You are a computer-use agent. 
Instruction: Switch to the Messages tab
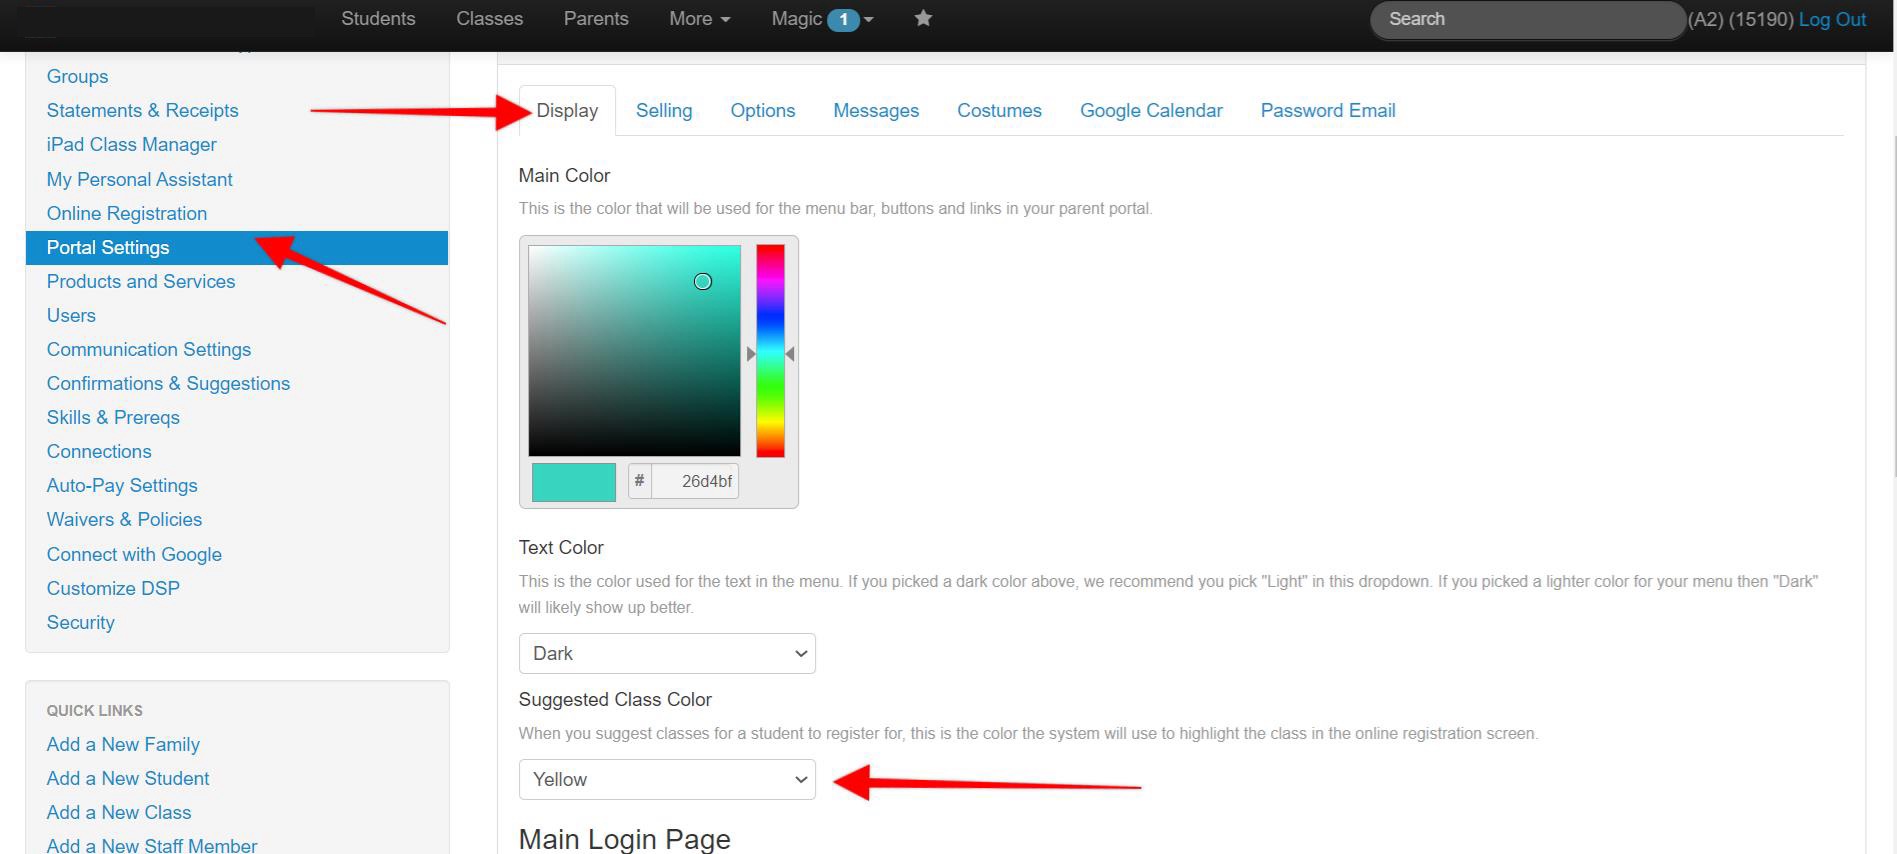pyautogui.click(x=876, y=111)
